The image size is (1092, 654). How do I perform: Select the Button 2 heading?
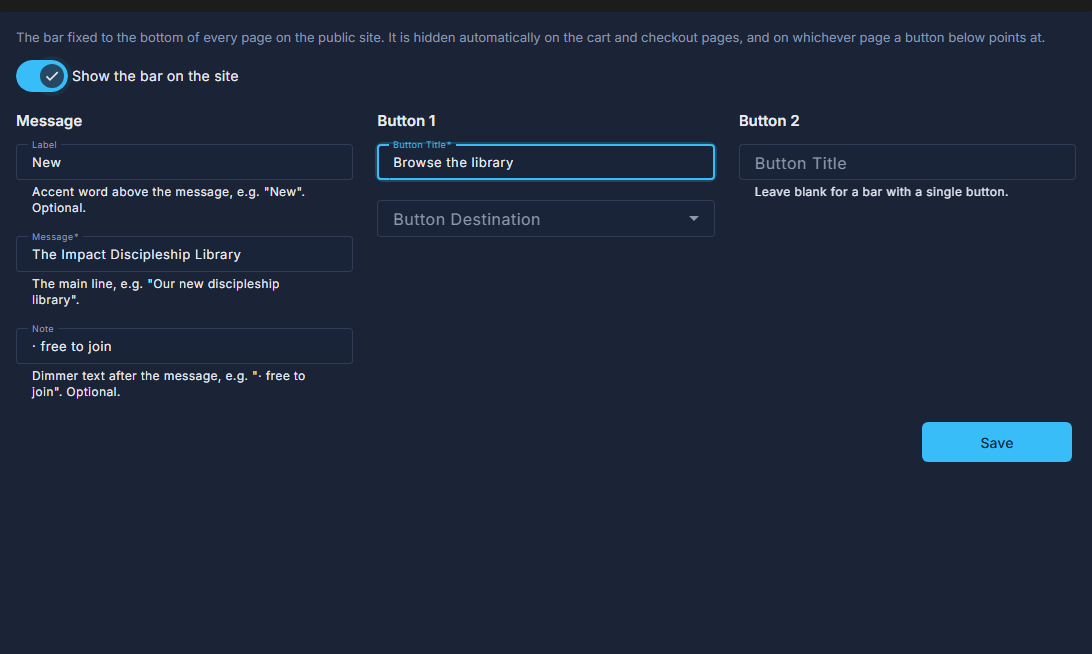pos(769,121)
